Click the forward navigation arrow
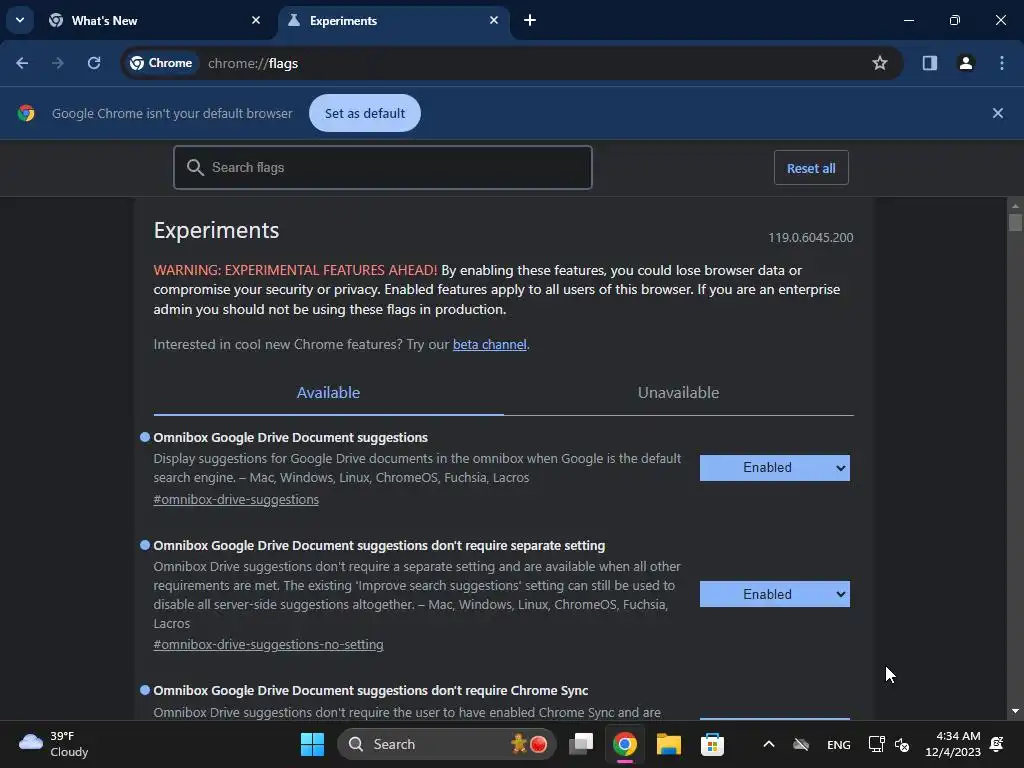Screen dimensions: 1024x768 [58, 63]
